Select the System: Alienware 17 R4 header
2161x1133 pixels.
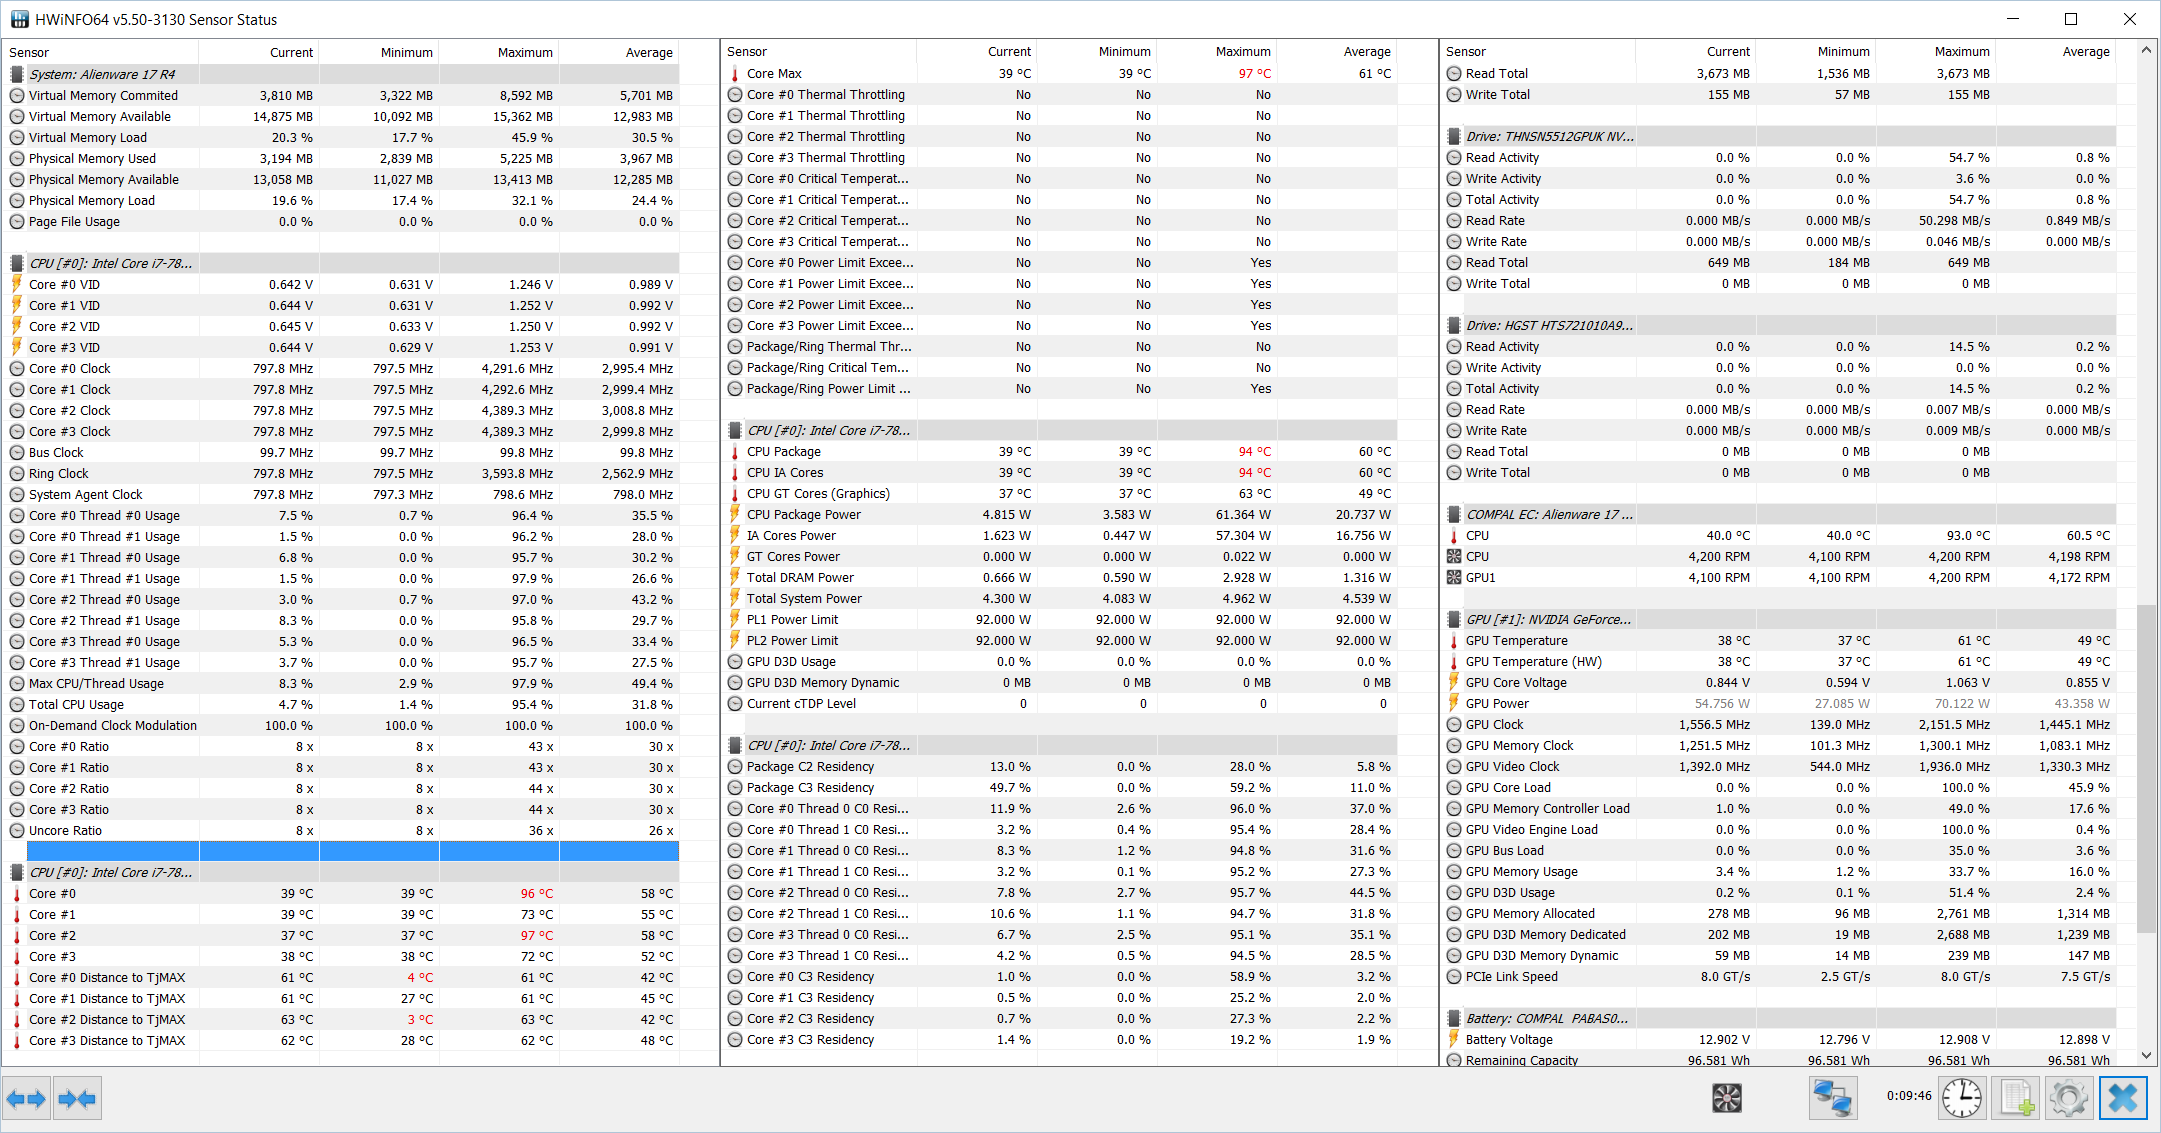pos(101,74)
